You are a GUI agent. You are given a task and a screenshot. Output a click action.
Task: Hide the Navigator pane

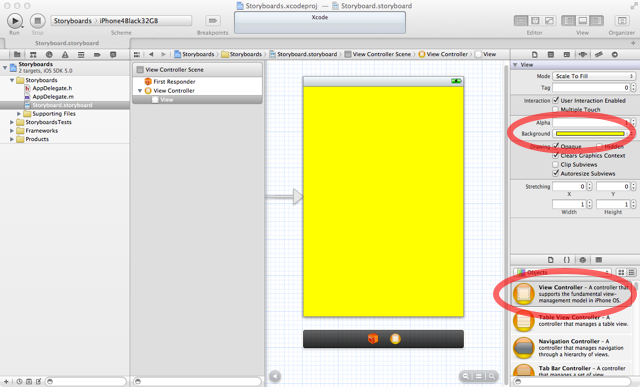pyautogui.click(x=569, y=20)
